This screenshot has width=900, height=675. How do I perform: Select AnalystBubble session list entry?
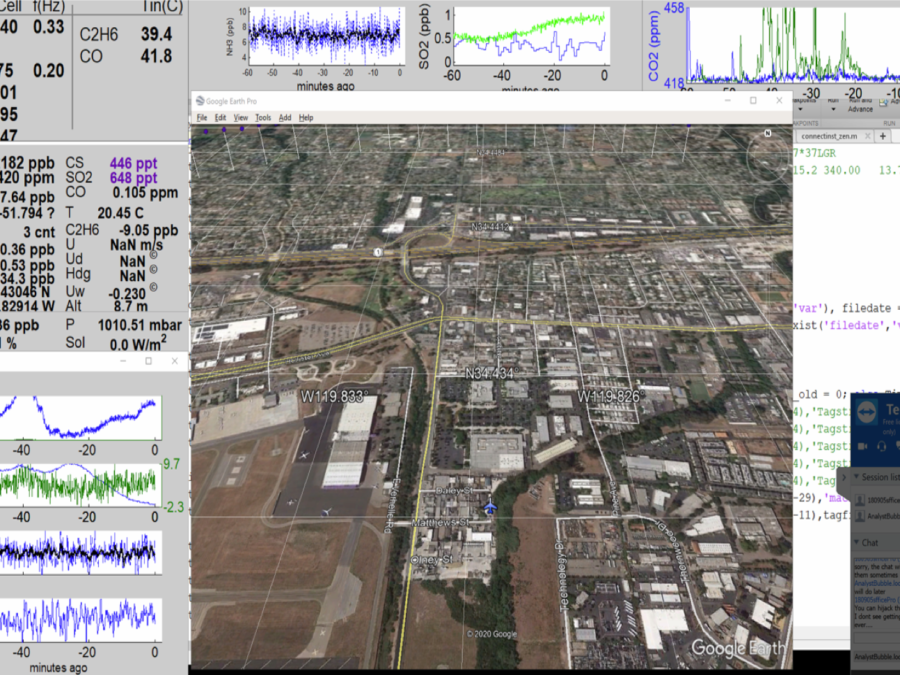(877, 516)
